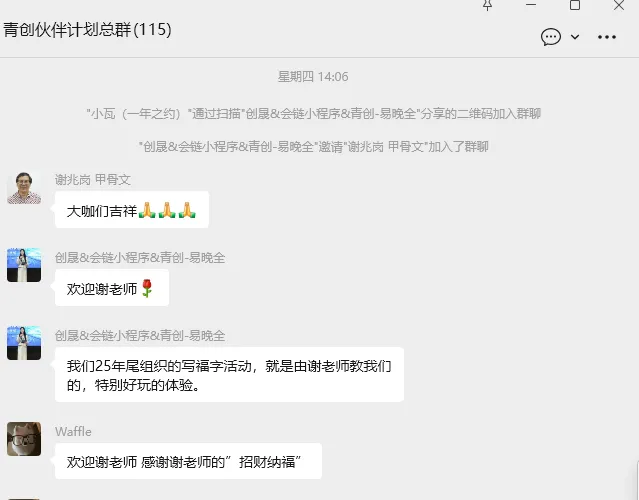
Task: Open the chat bubble icon in header
Action: pos(551,37)
